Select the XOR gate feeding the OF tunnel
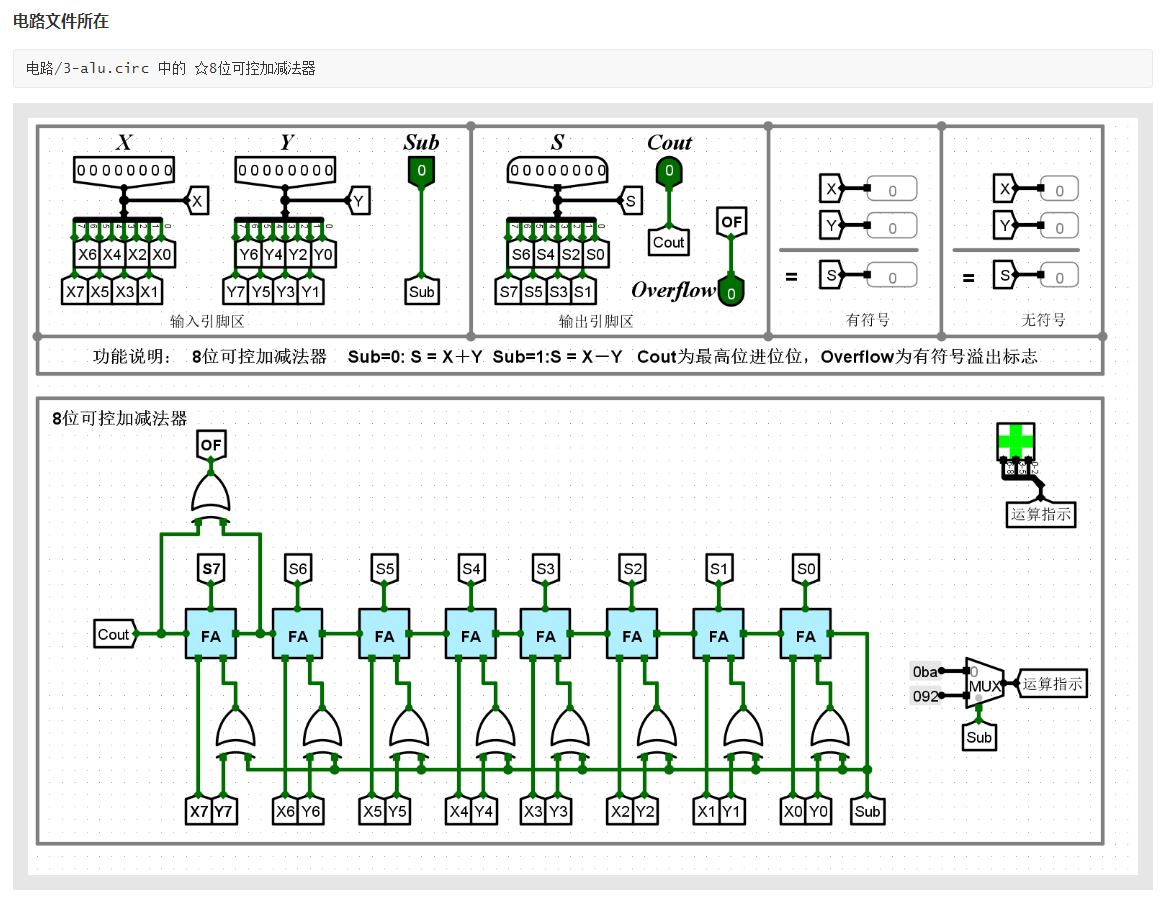The height and width of the screenshot is (903, 1164). (x=211, y=499)
